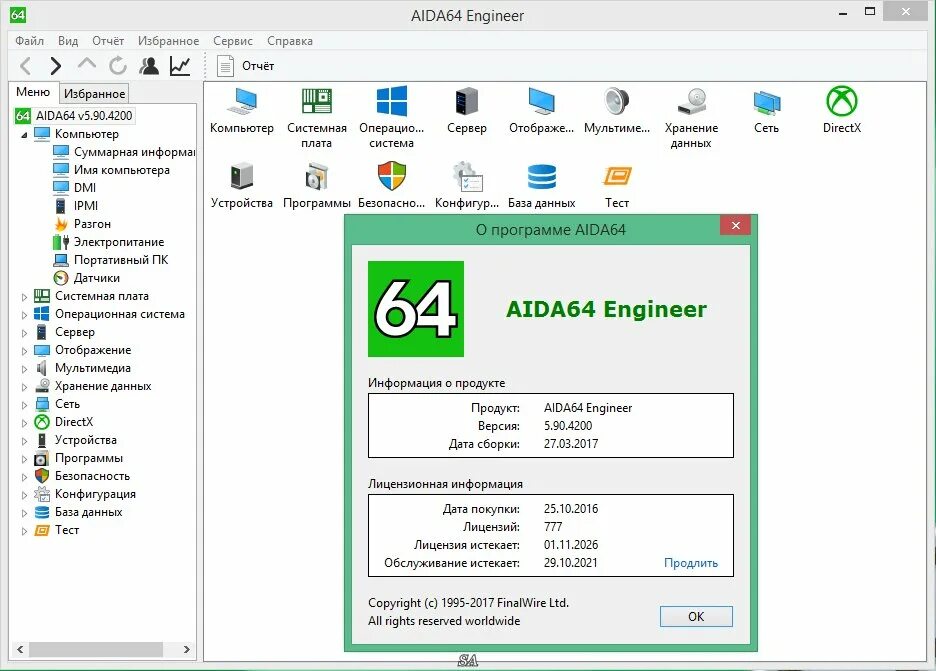Viewport: 936px width, 671px height.
Task: Open the Устройства icon in the main pane
Action: coord(242,177)
